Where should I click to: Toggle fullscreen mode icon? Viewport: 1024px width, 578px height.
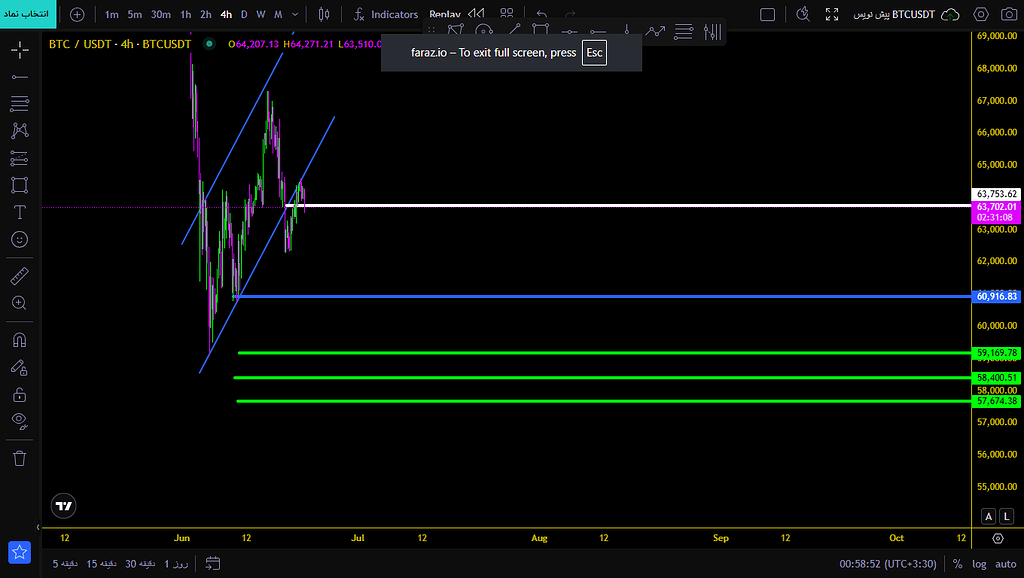[x=832, y=14]
